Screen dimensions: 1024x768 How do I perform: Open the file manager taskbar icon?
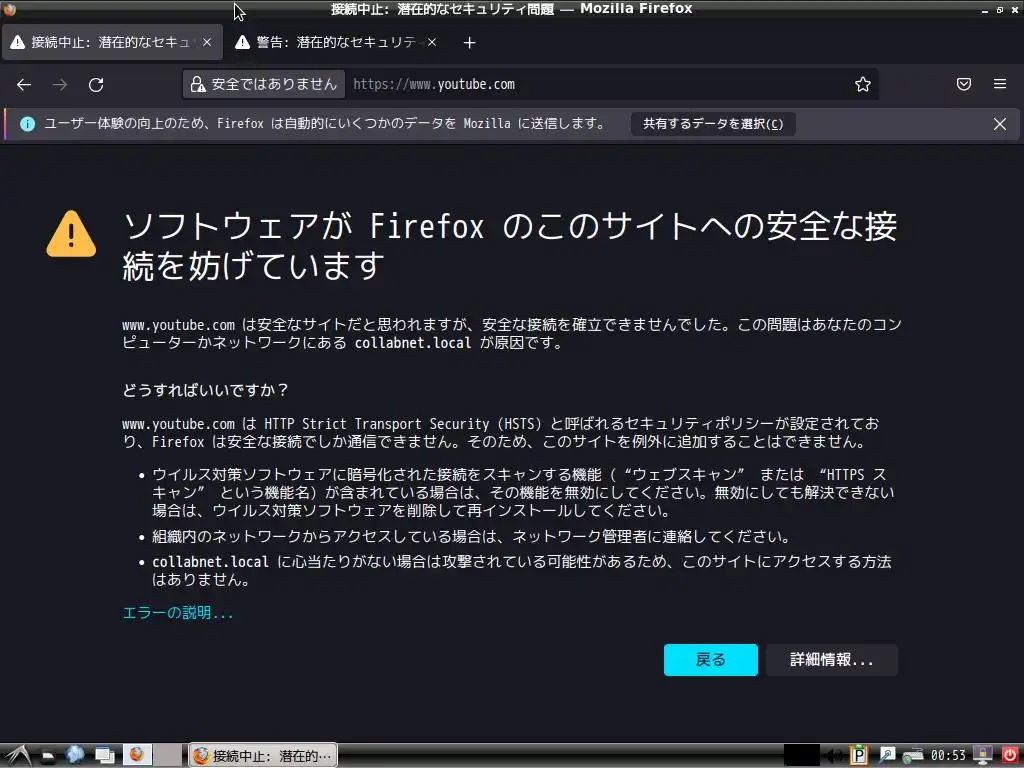47,756
